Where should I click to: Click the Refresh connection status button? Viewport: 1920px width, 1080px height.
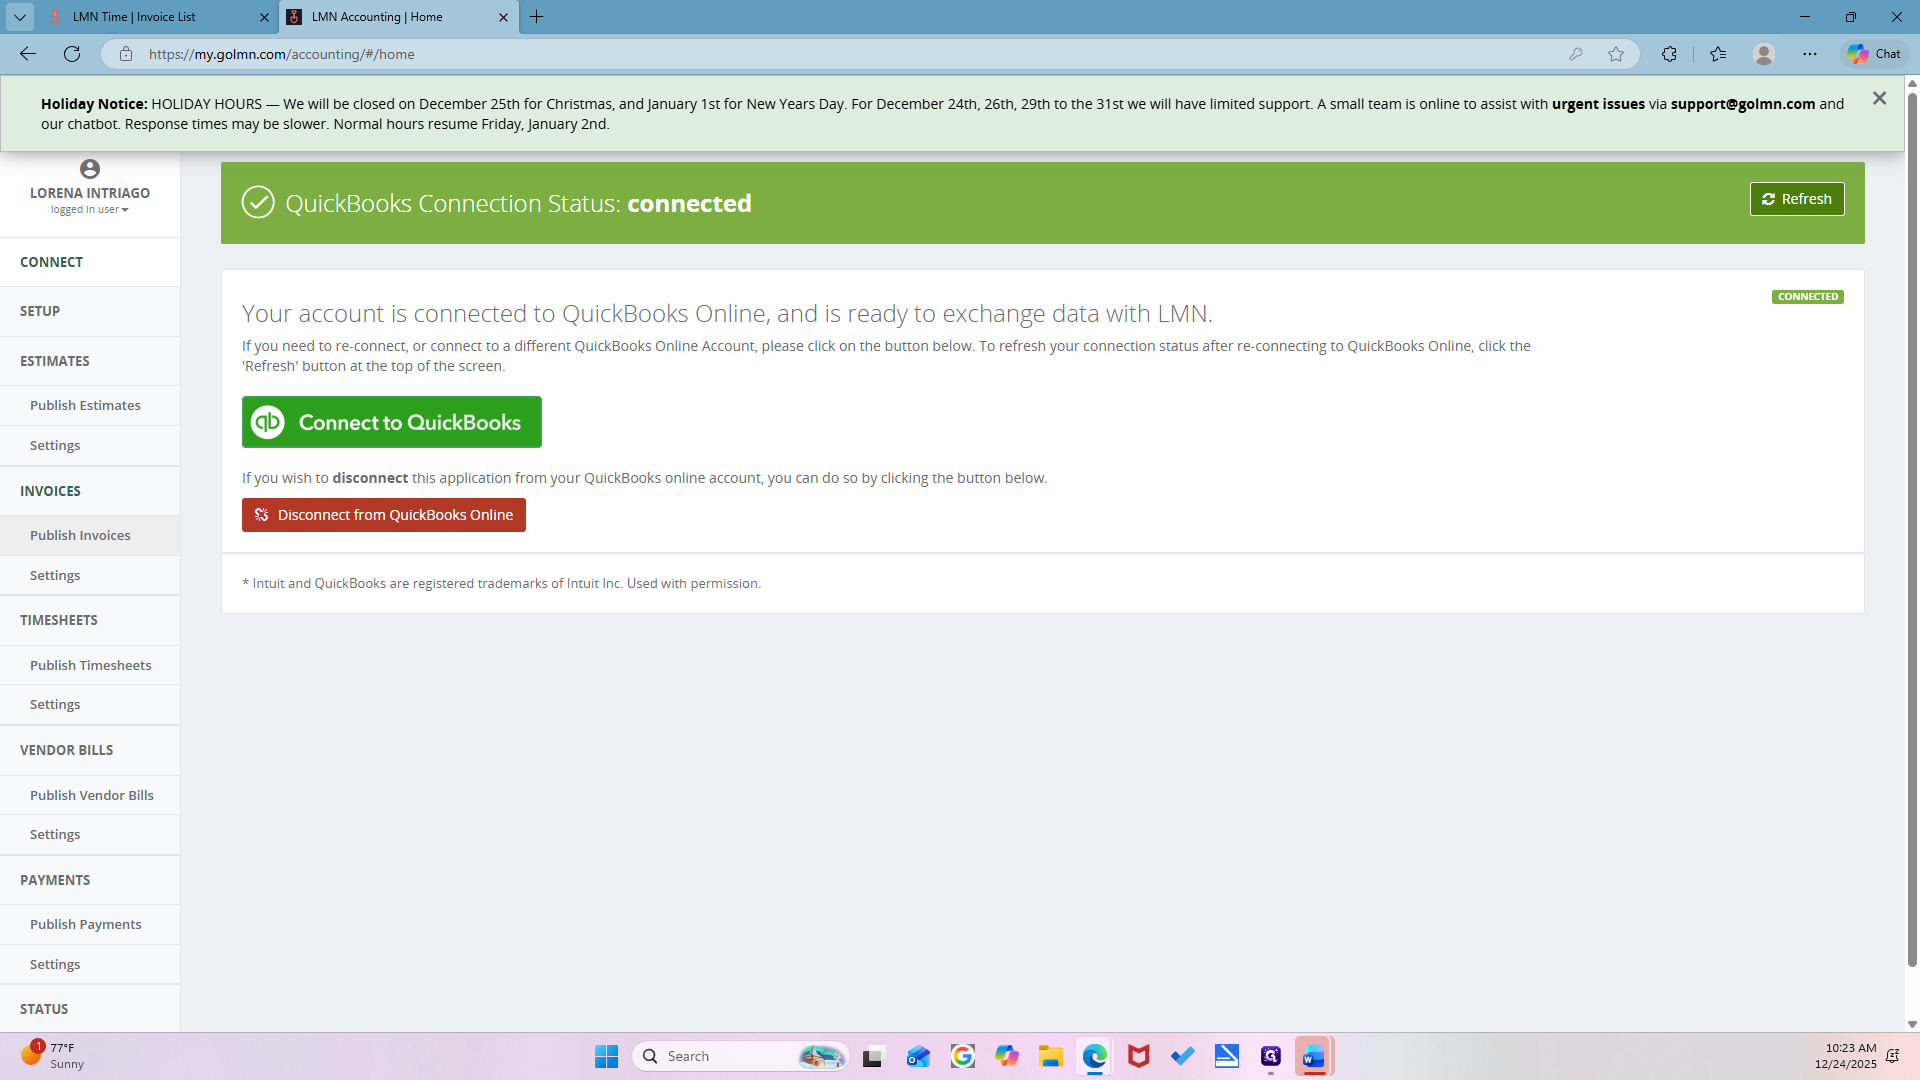(x=1796, y=199)
